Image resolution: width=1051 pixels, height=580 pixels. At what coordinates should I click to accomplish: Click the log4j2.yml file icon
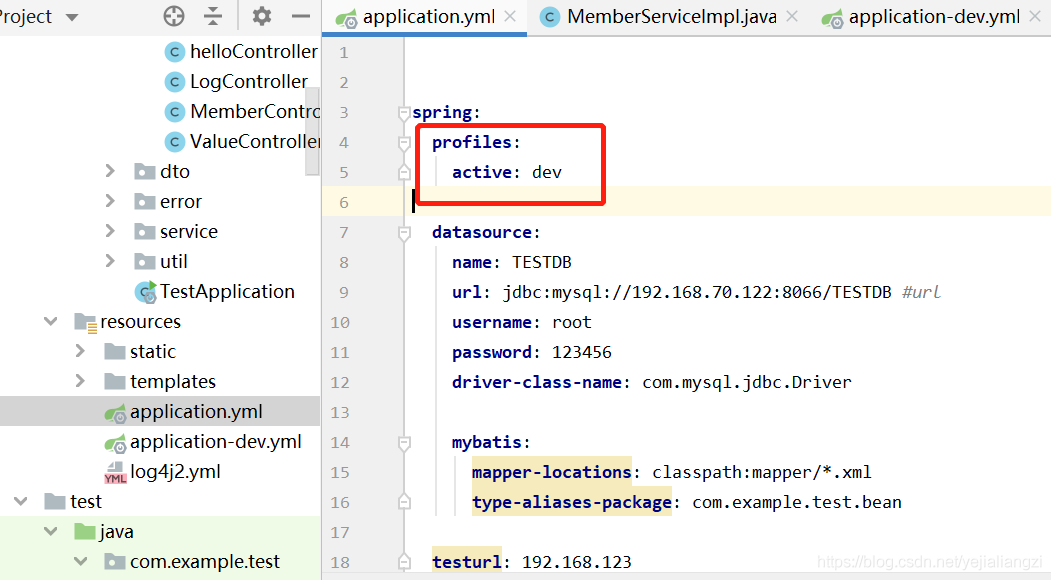coord(115,471)
